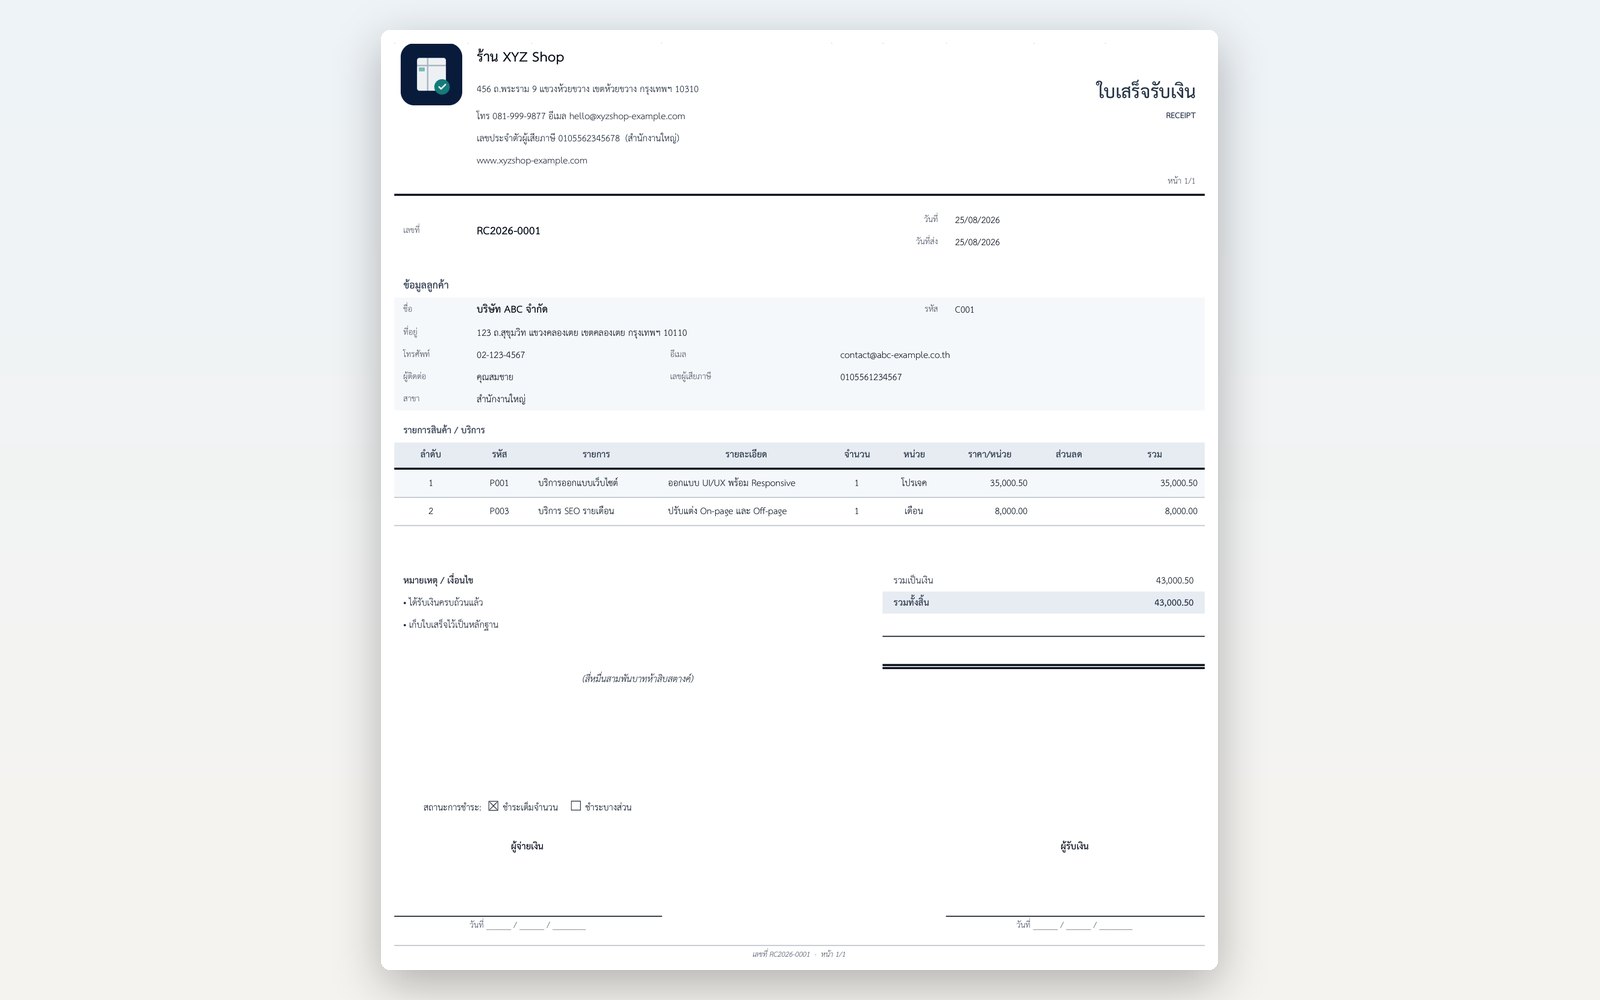Click the ส่วนลด column header
This screenshot has height=1000, width=1600.
coord(1068,454)
